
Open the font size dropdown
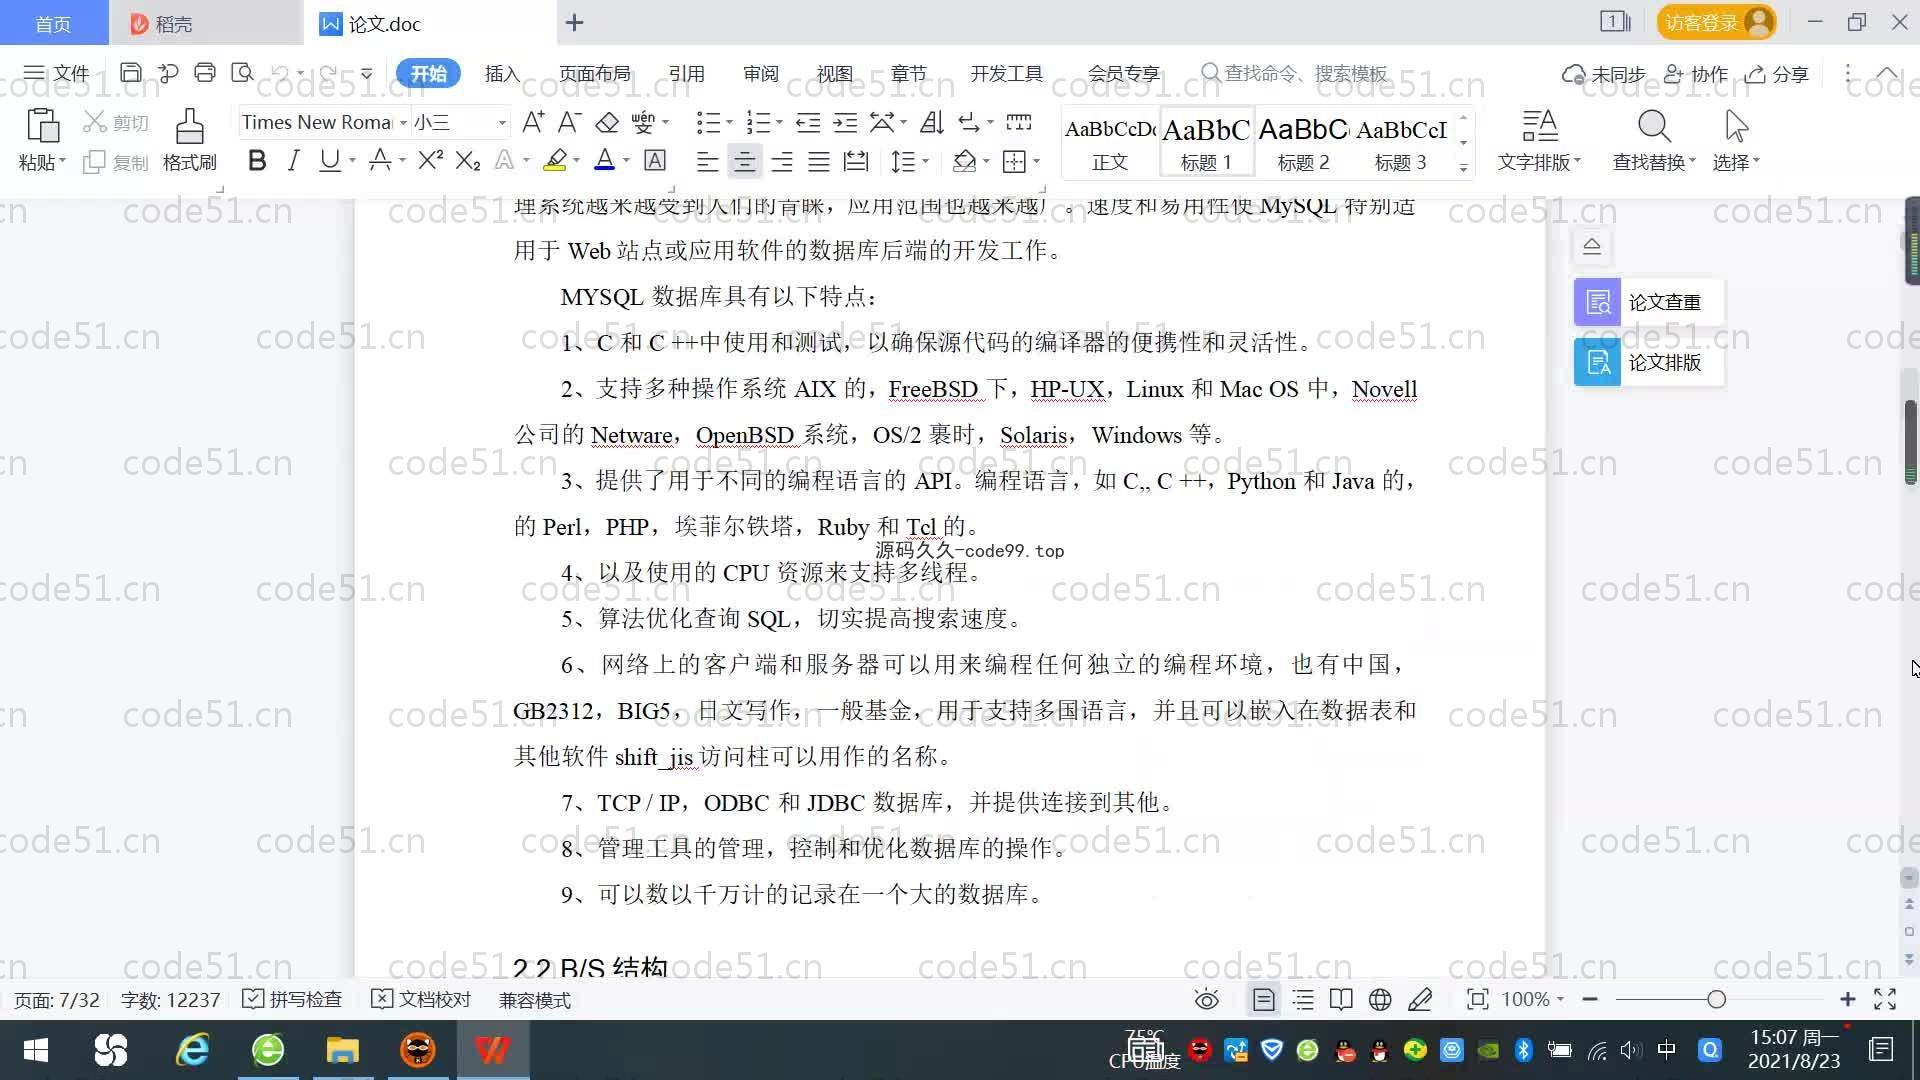pyautogui.click(x=502, y=122)
